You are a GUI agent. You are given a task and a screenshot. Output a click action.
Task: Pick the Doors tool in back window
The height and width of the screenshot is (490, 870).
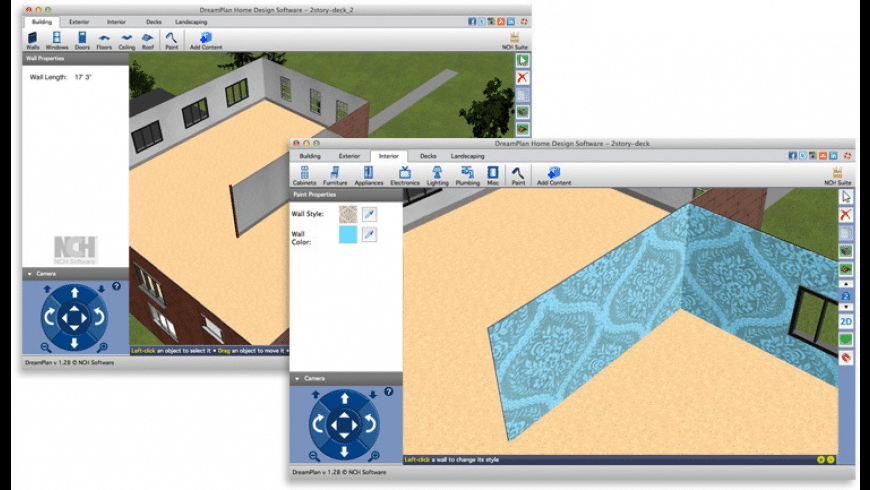(82, 41)
